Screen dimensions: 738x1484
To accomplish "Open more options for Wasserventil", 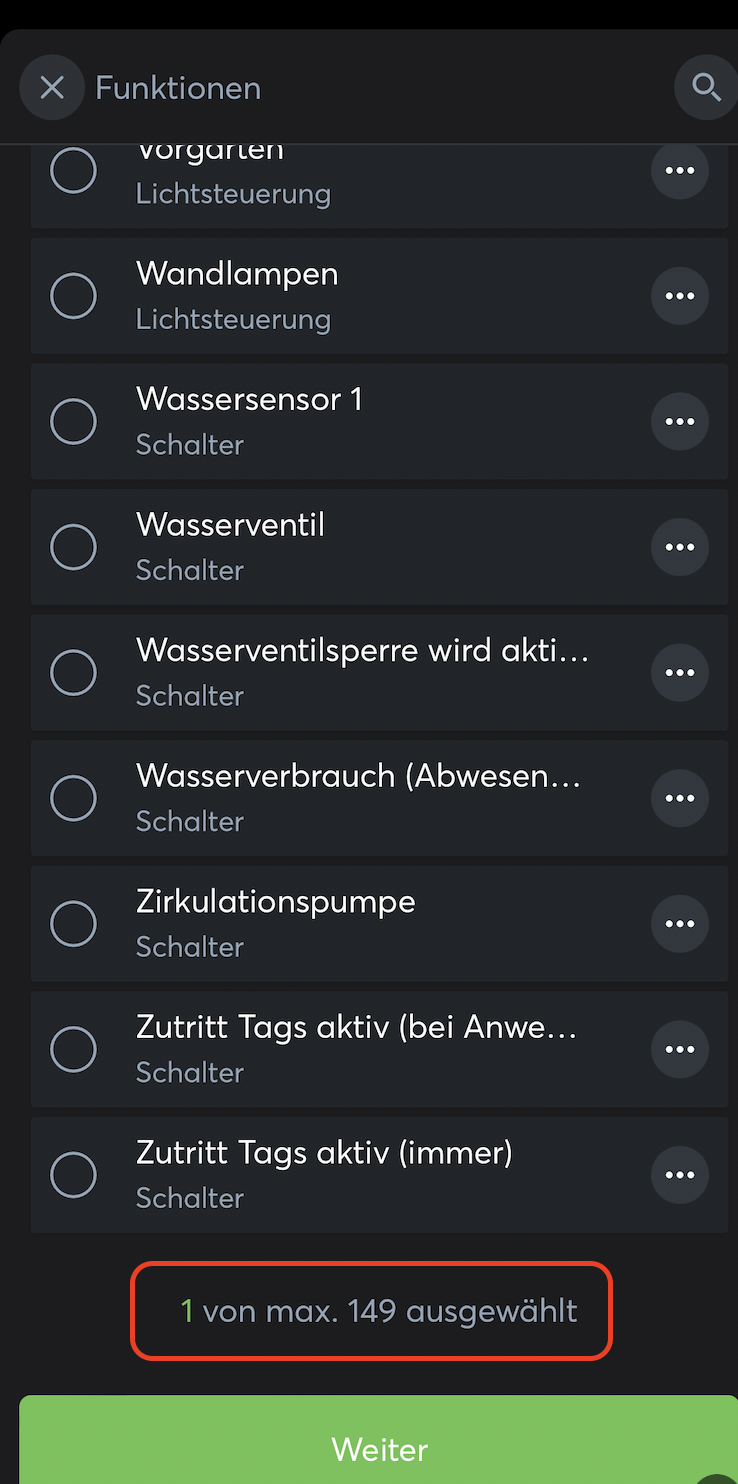I will (x=680, y=547).
